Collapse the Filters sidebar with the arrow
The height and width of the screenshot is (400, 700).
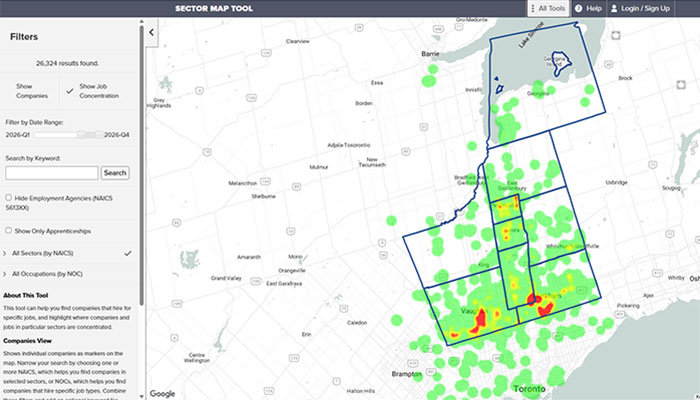coord(151,32)
